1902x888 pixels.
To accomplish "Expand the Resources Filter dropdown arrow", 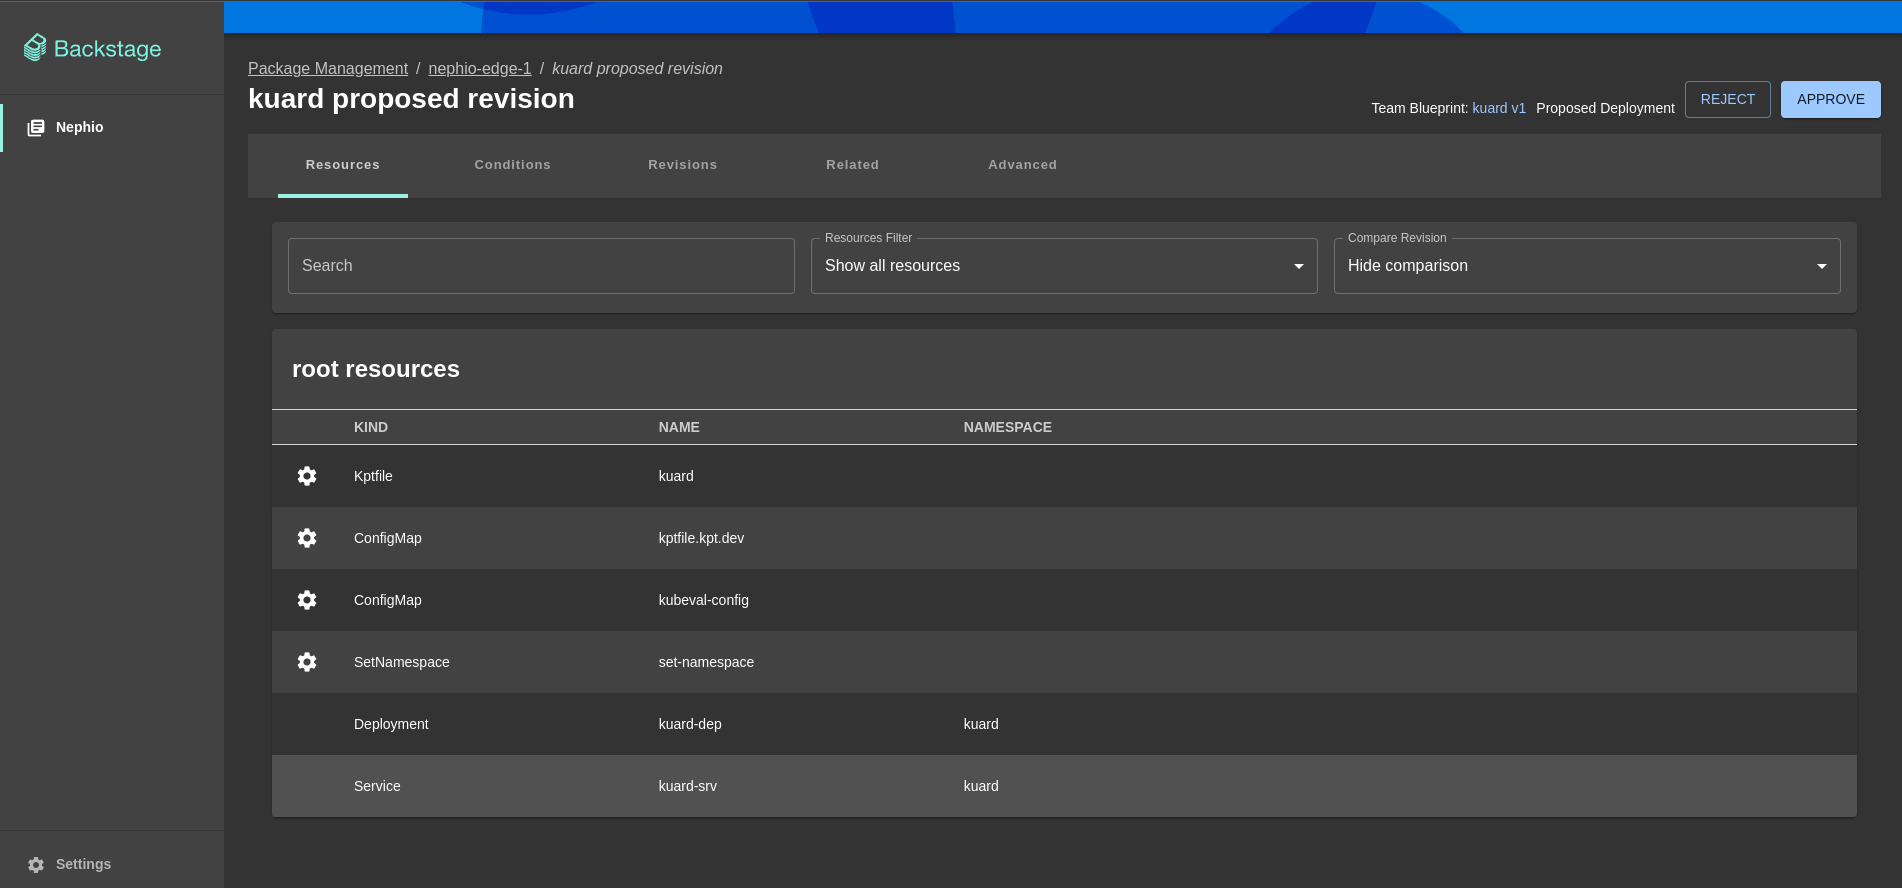I will [1299, 266].
